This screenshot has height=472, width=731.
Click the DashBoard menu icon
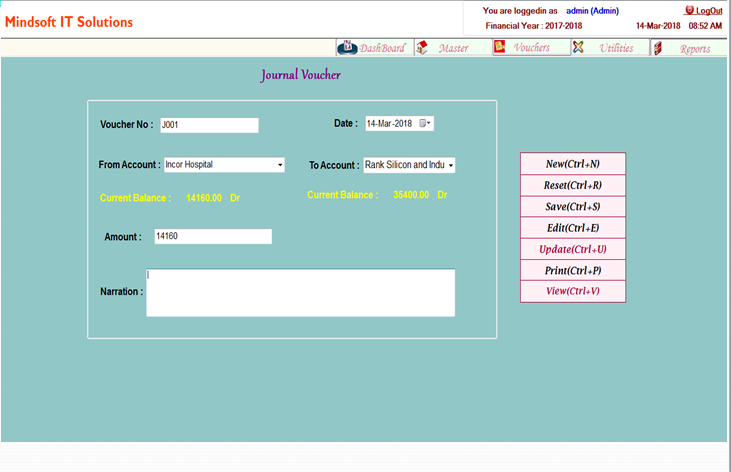(347, 47)
